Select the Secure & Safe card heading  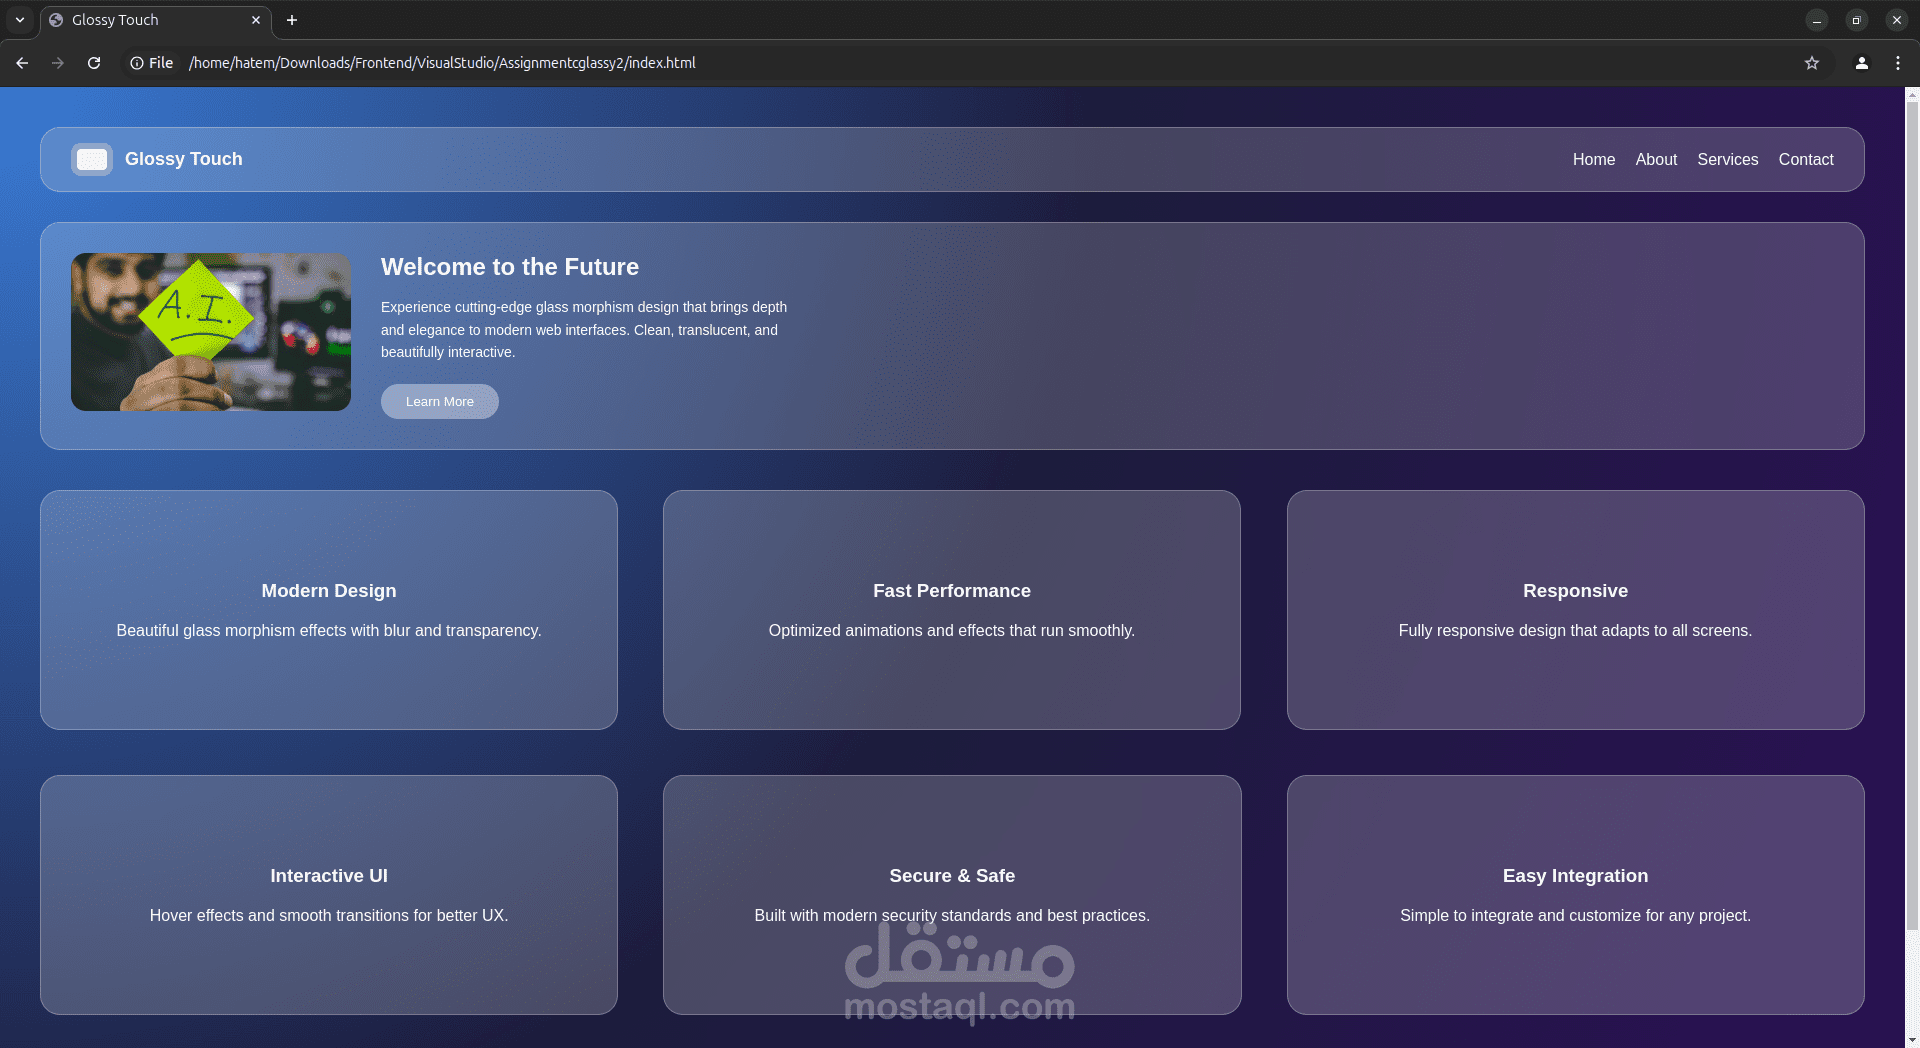952,876
